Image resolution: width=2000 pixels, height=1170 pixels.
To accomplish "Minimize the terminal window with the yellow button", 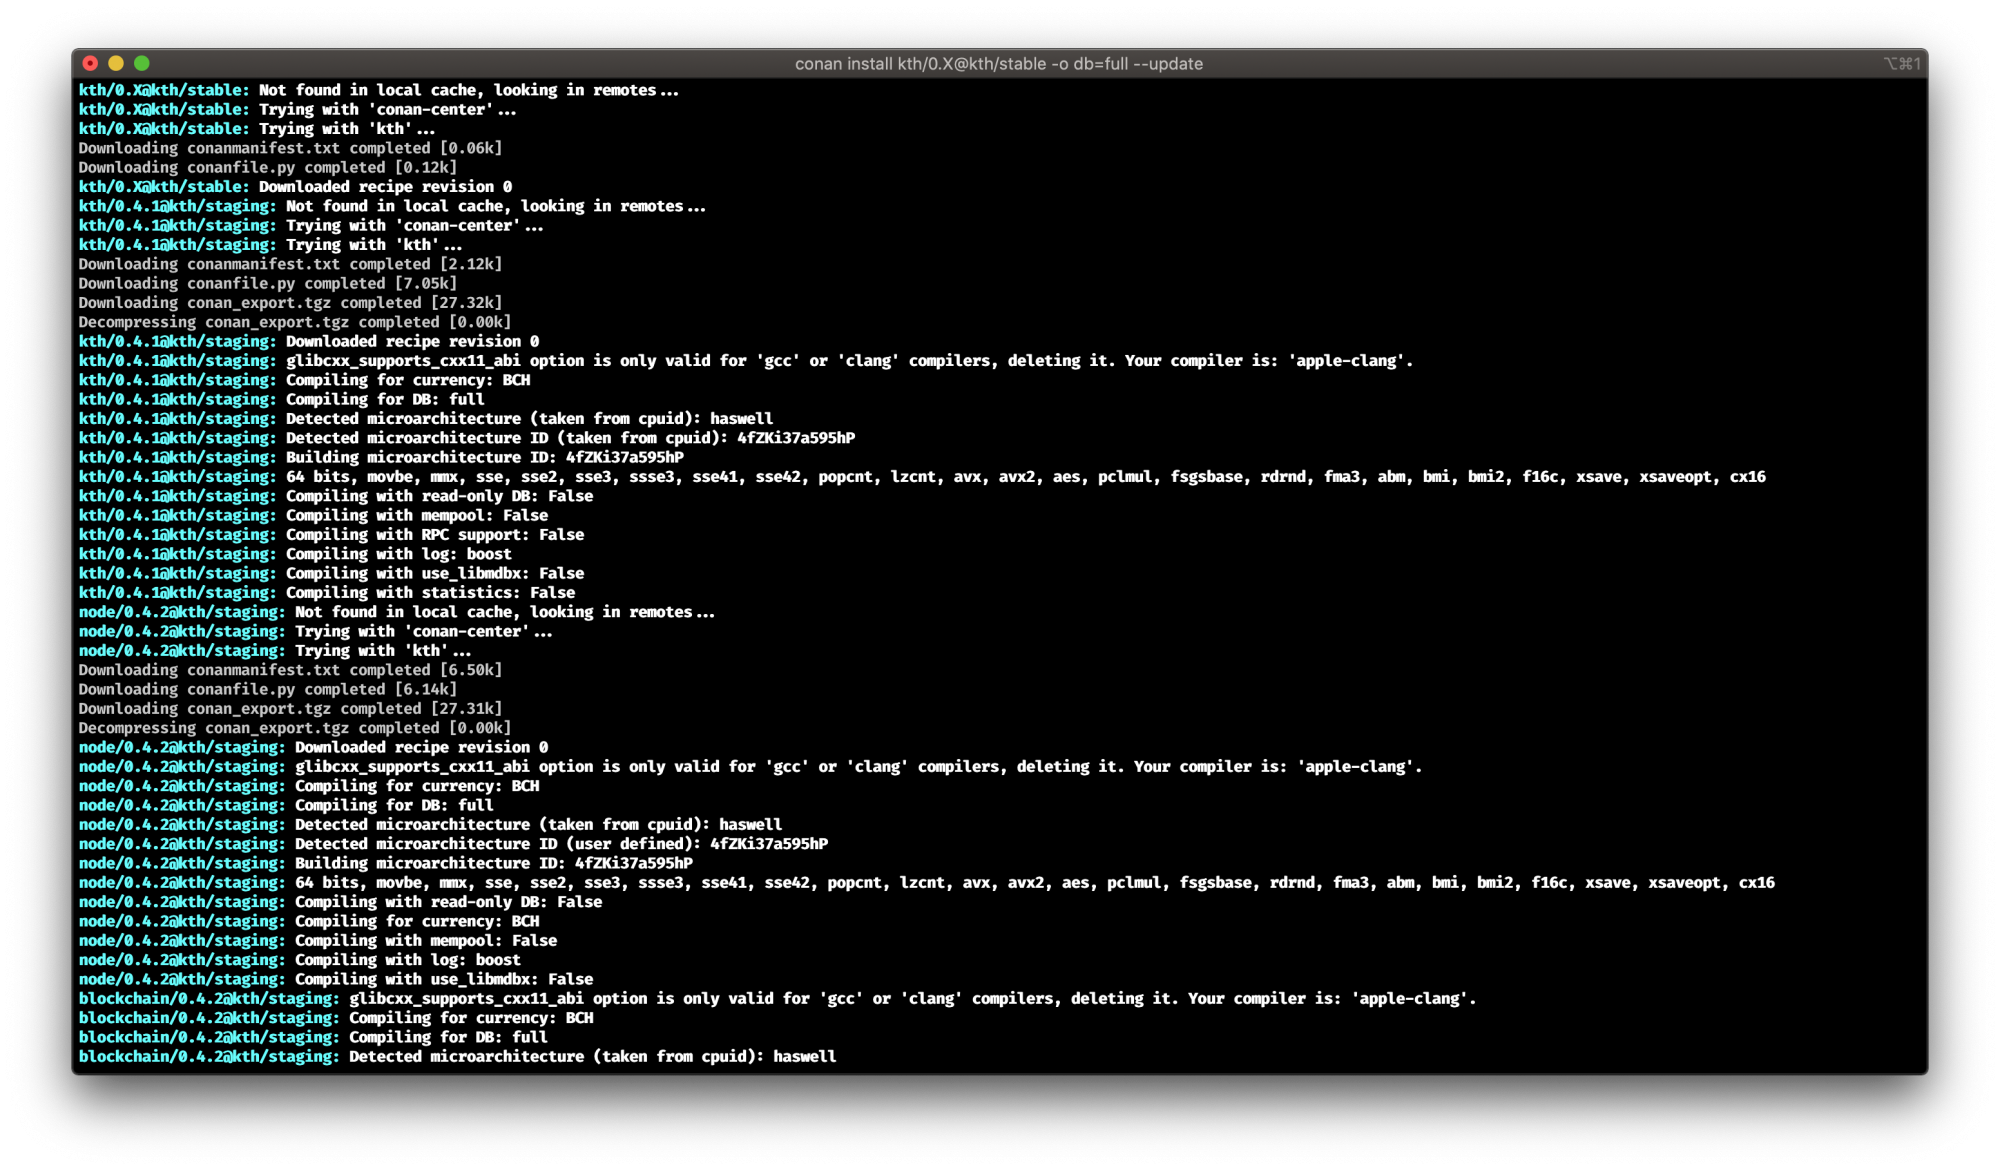I will click(116, 63).
